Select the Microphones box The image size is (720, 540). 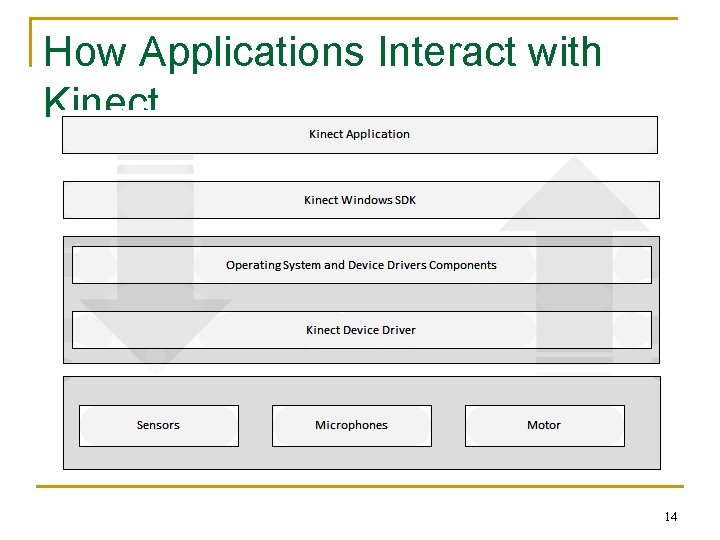pyautogui.click(x=352, y=426)
